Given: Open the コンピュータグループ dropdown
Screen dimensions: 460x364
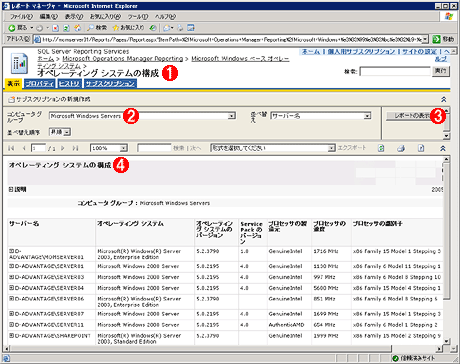Looking at the screenshot, I should 232,116.
